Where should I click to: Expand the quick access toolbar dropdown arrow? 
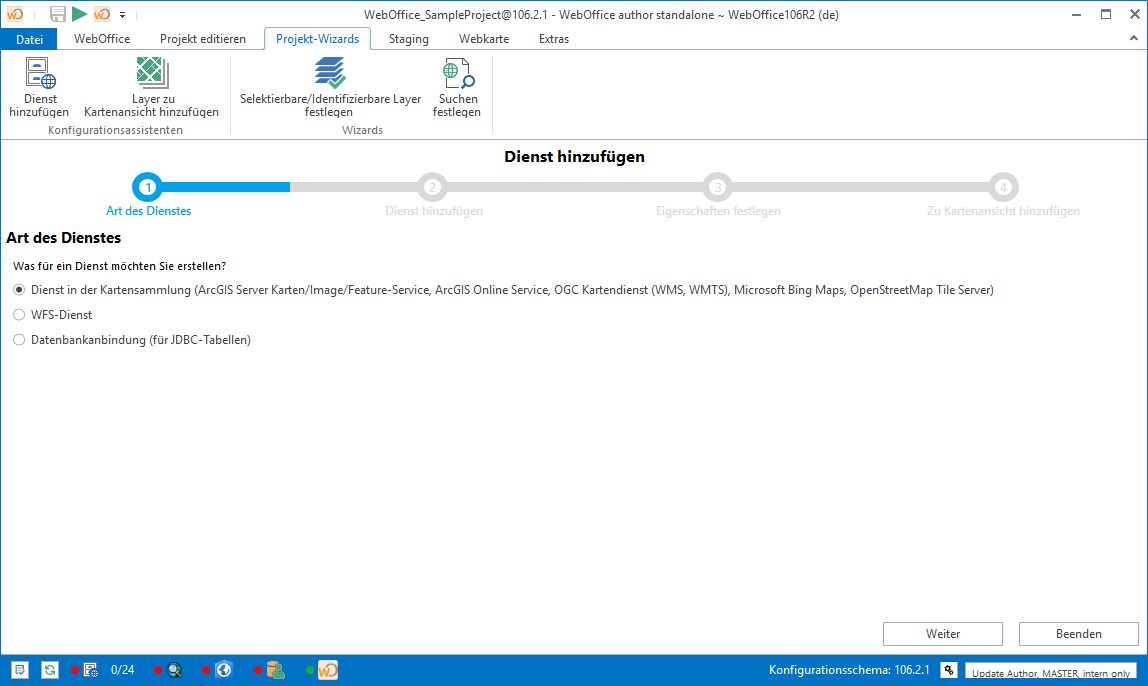[x=122, y=15]
